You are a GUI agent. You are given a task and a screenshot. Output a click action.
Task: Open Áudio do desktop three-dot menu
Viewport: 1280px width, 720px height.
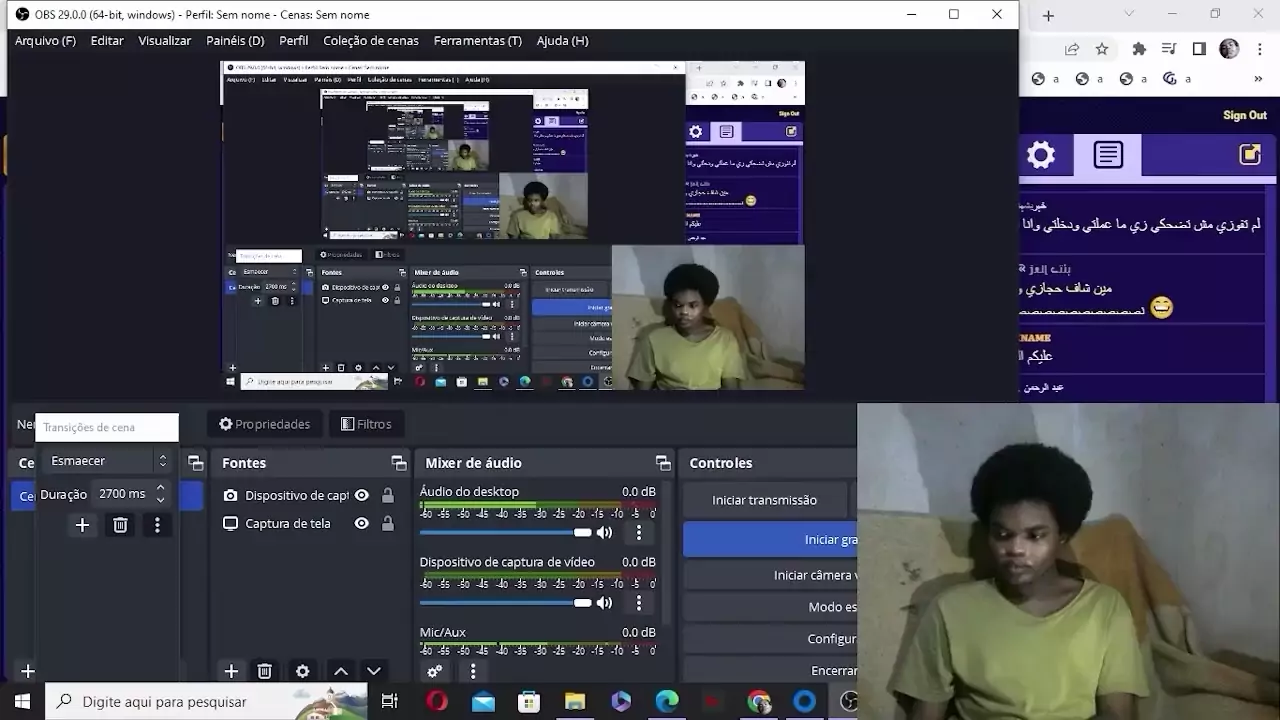click(x=639, y=533)
